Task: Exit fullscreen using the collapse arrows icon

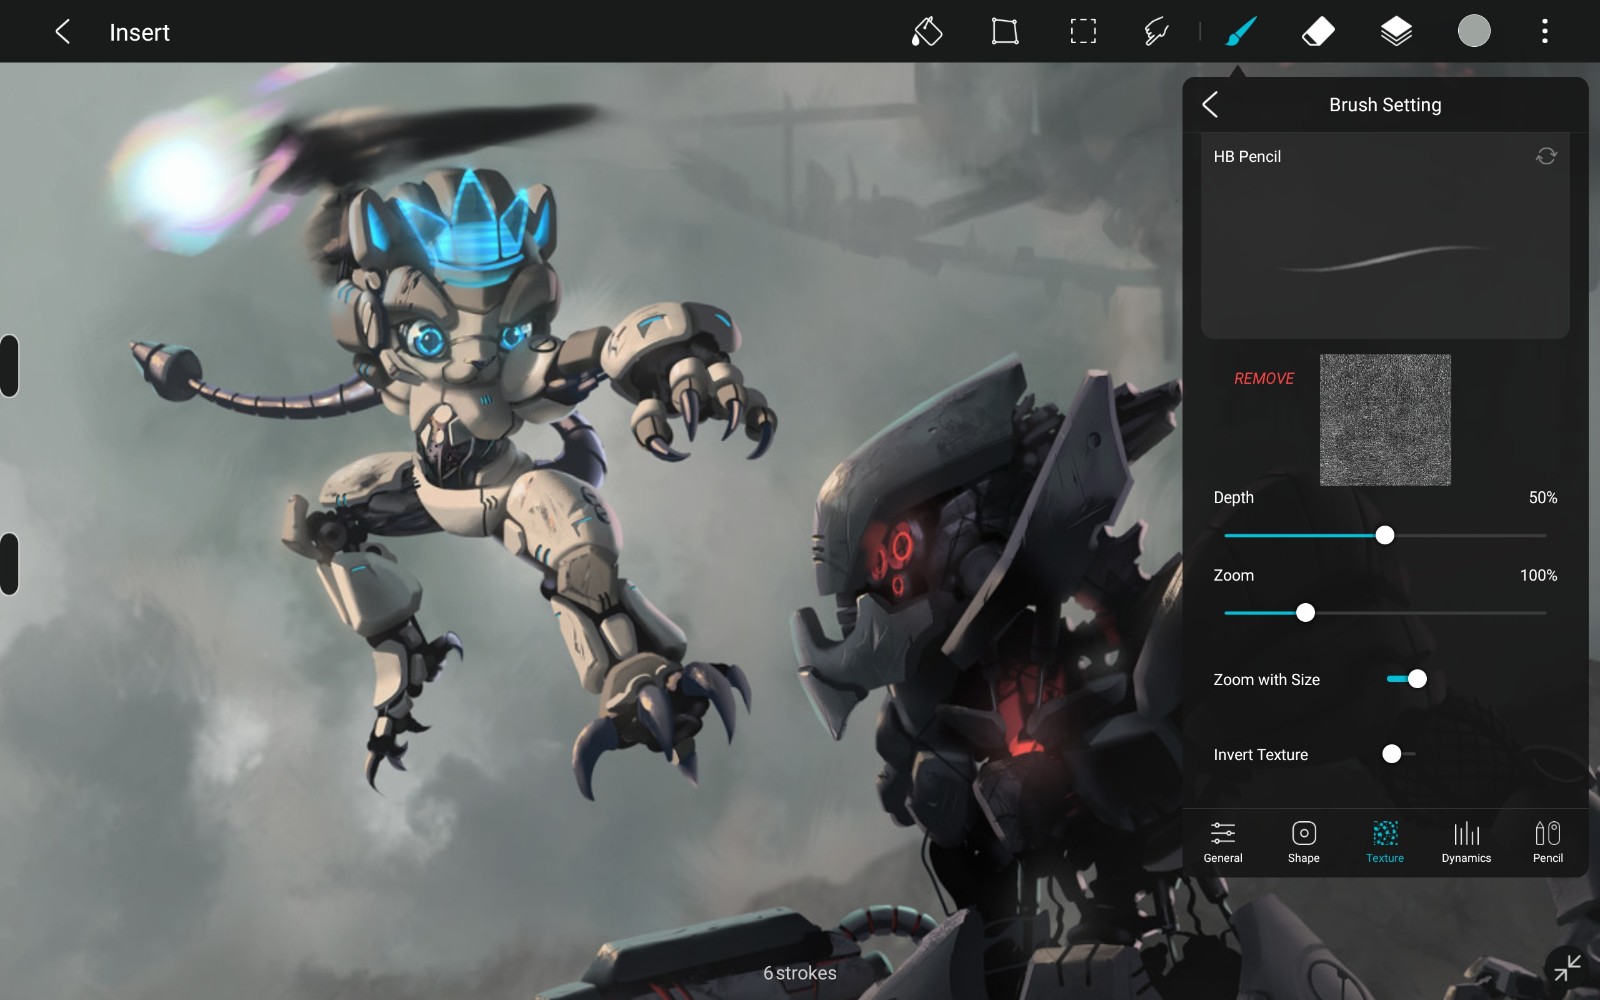Action: (x=1567, y=967)
